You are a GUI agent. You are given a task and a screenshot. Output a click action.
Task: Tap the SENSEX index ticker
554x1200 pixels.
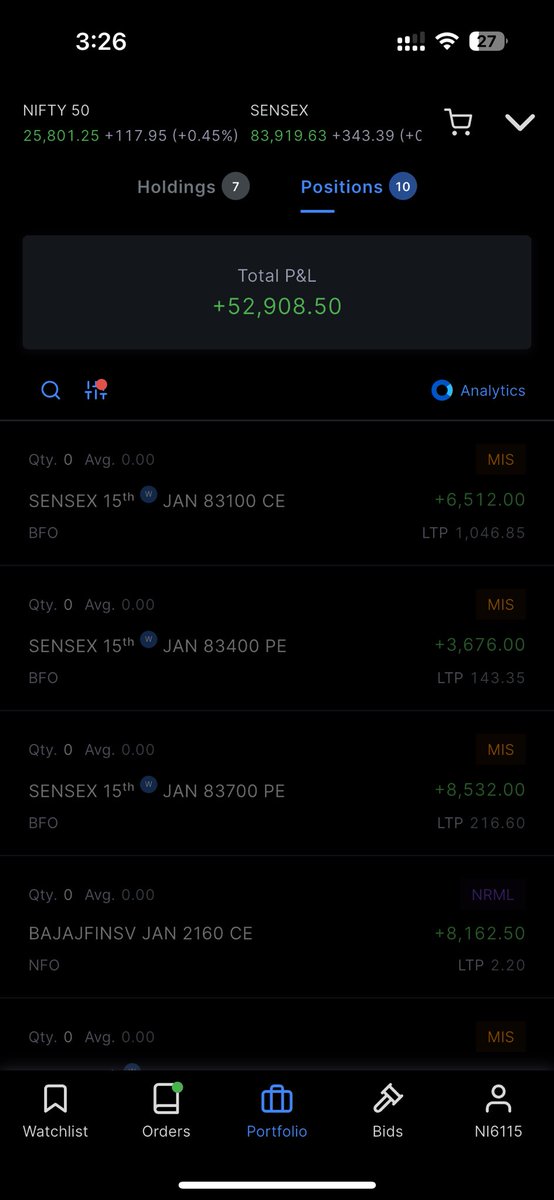(x=335, y=123)
